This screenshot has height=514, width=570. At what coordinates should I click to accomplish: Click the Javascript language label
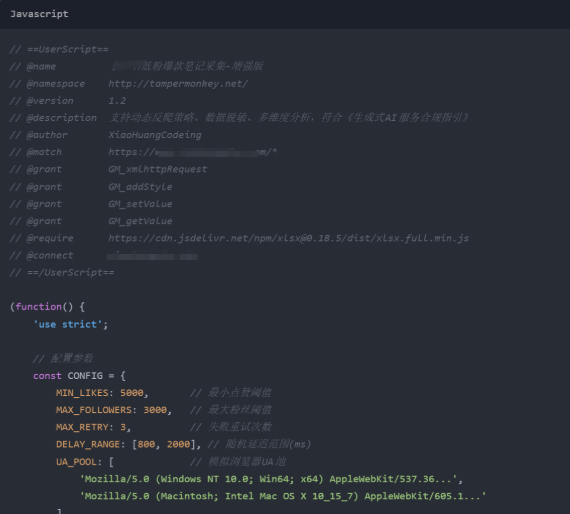(x=39, y=14)
